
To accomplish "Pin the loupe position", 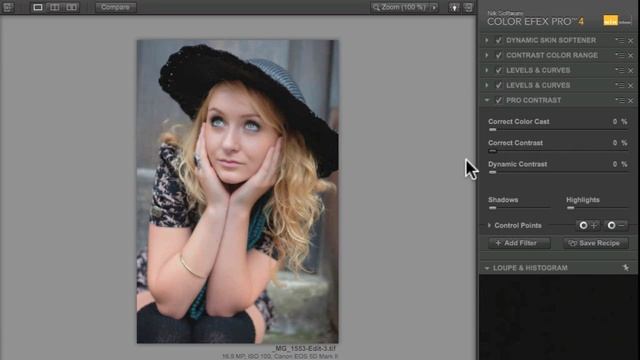I will (626, 268).
